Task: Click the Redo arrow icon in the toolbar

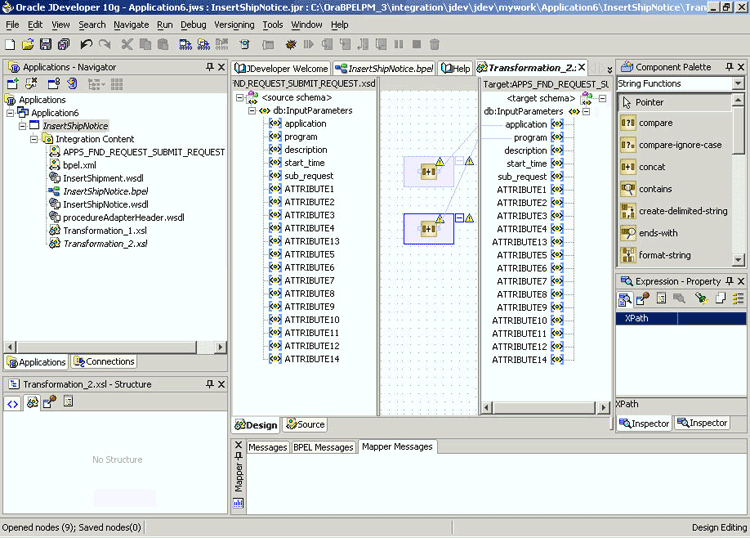Action: pyautogui.click(x=104, y=44)
